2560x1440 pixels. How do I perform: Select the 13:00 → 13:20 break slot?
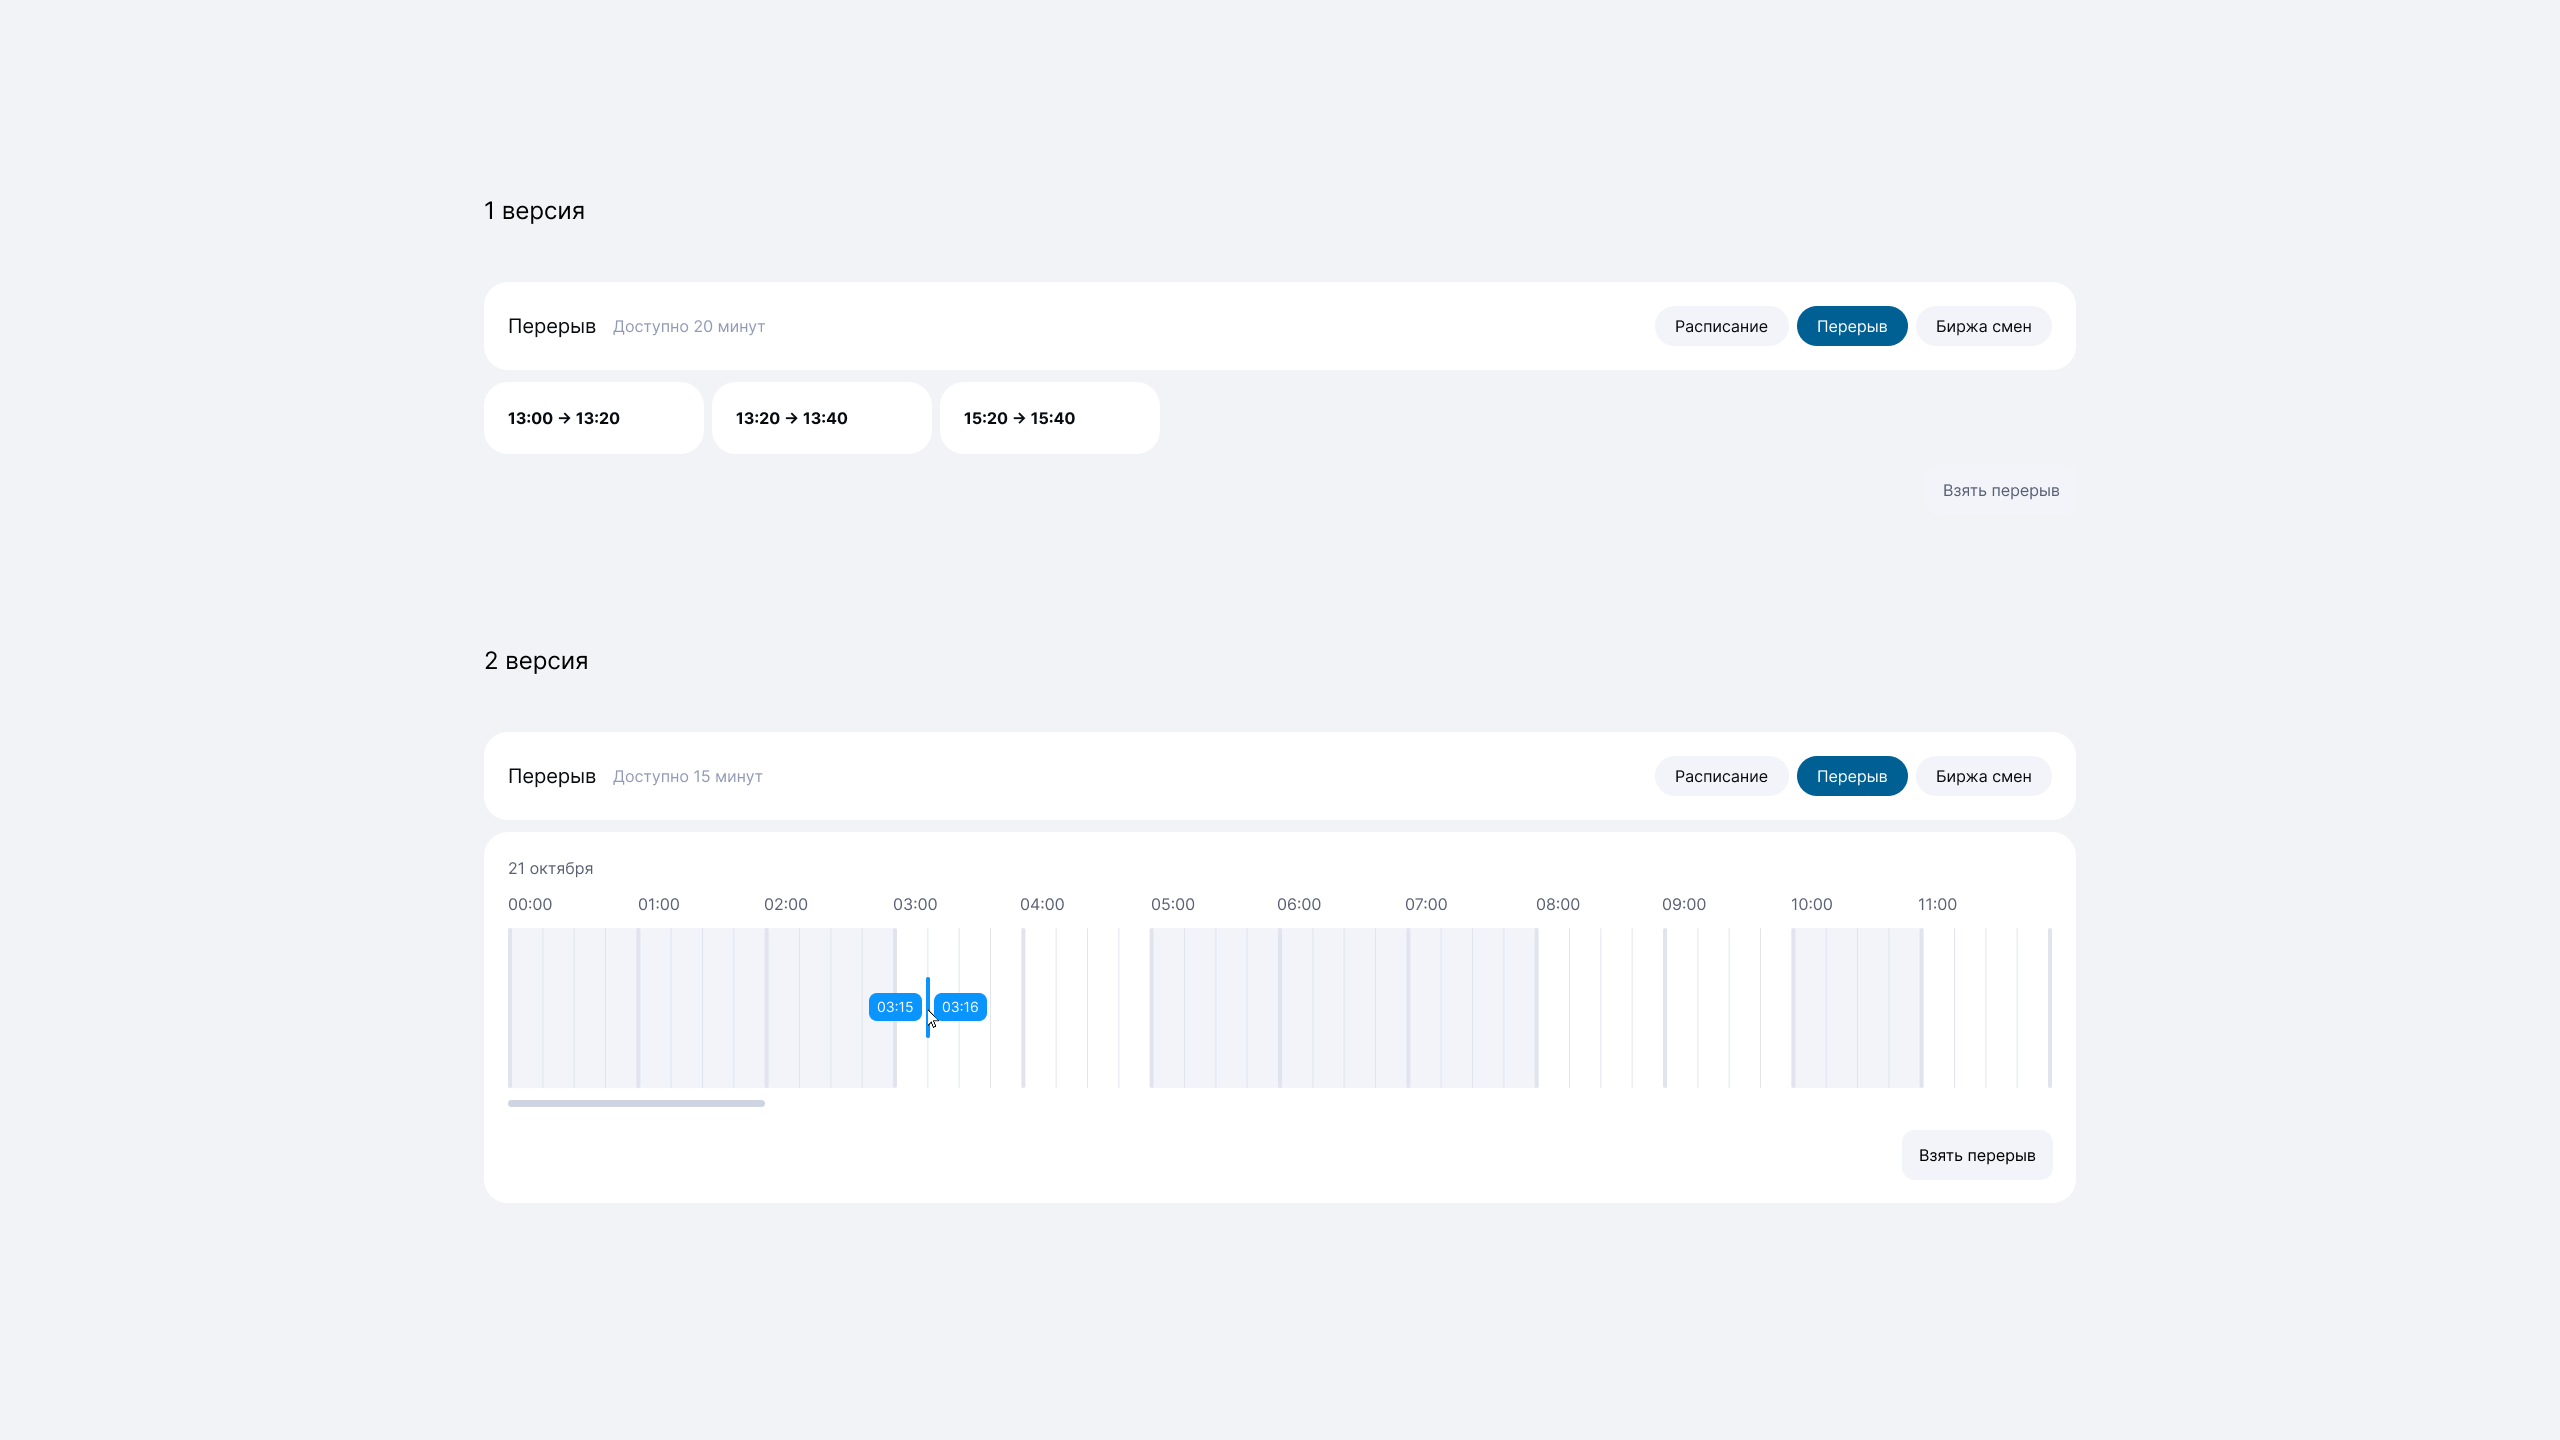(x=593, y=418)
